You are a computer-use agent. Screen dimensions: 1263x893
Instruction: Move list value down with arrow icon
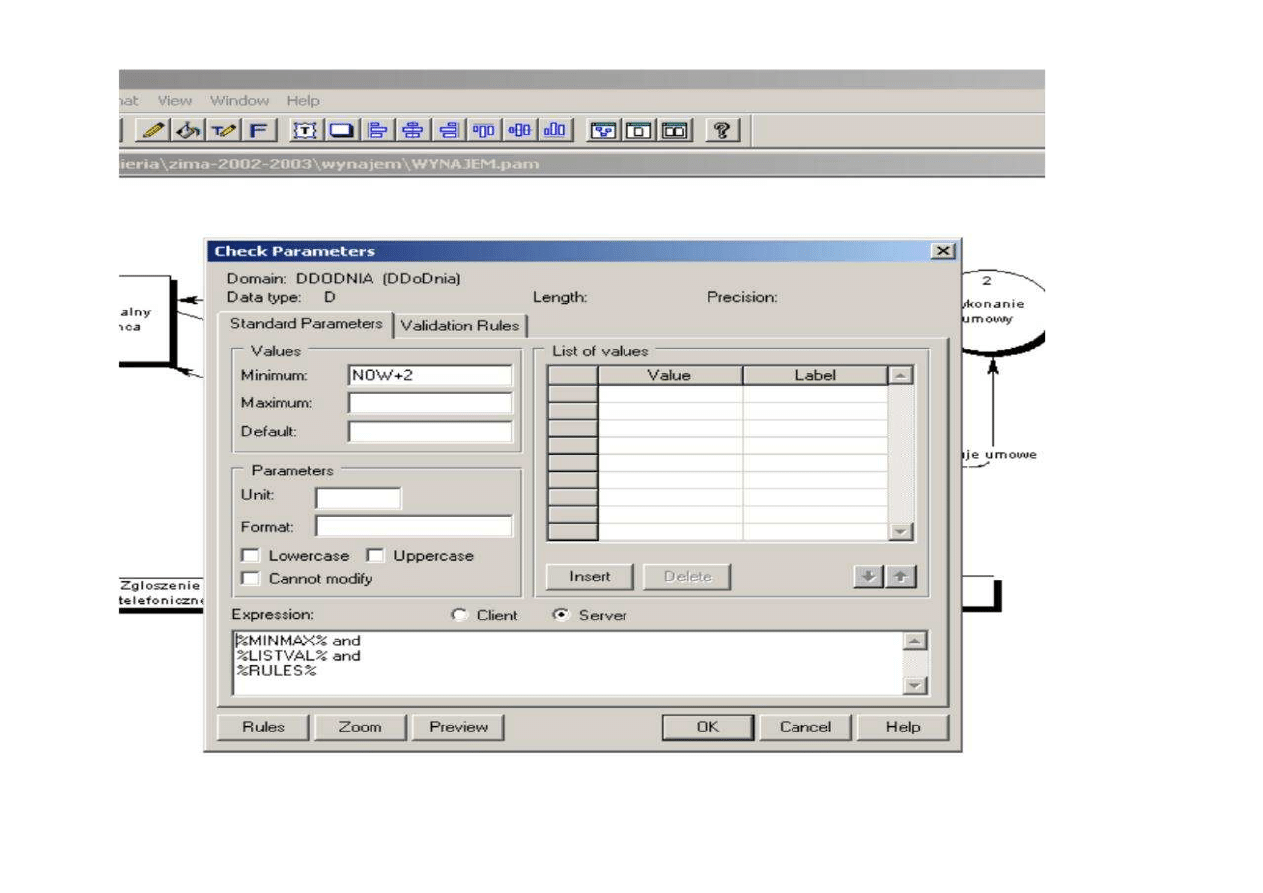[867, 577]
